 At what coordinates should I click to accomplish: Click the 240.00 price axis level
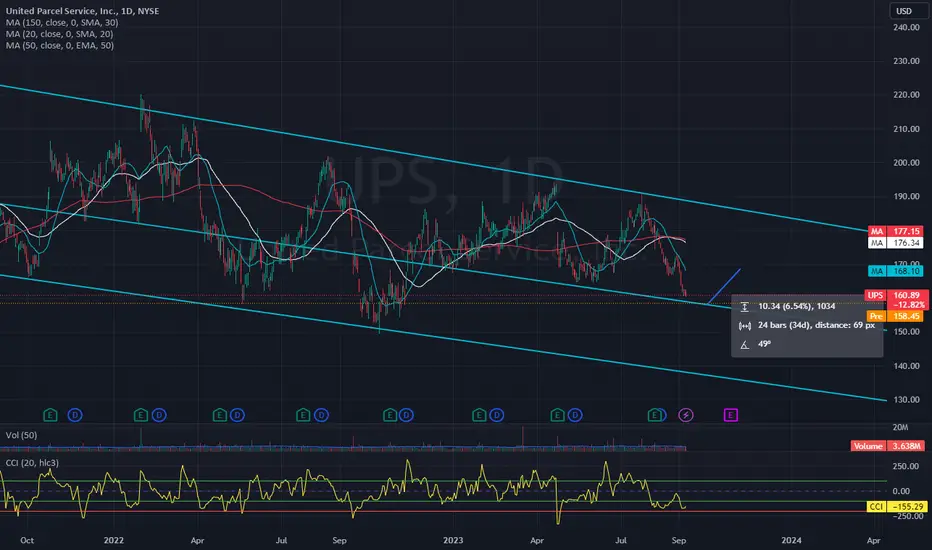tap(906, 27)
